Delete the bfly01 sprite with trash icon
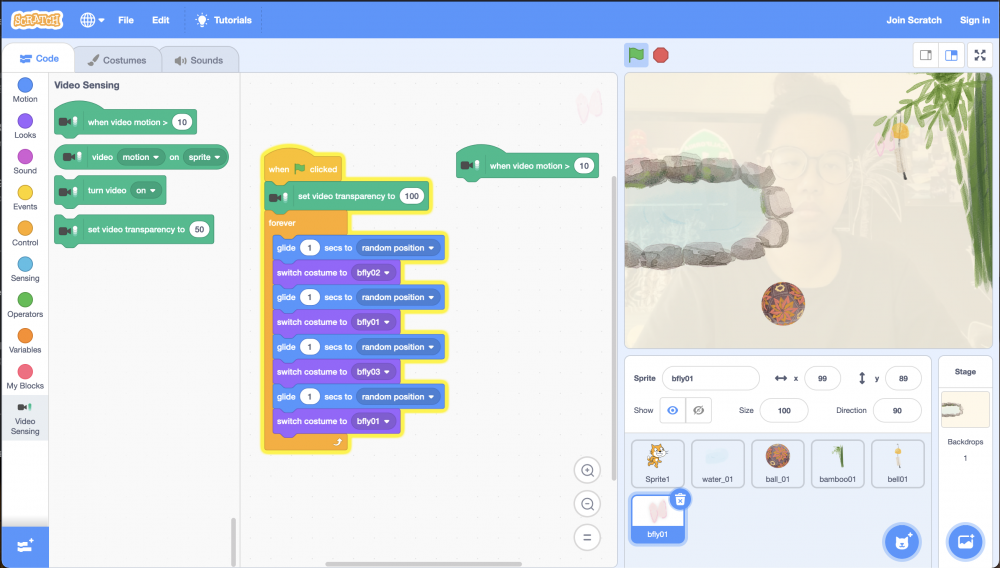This screenshot has height=568, width=1000. pos(680,500)
